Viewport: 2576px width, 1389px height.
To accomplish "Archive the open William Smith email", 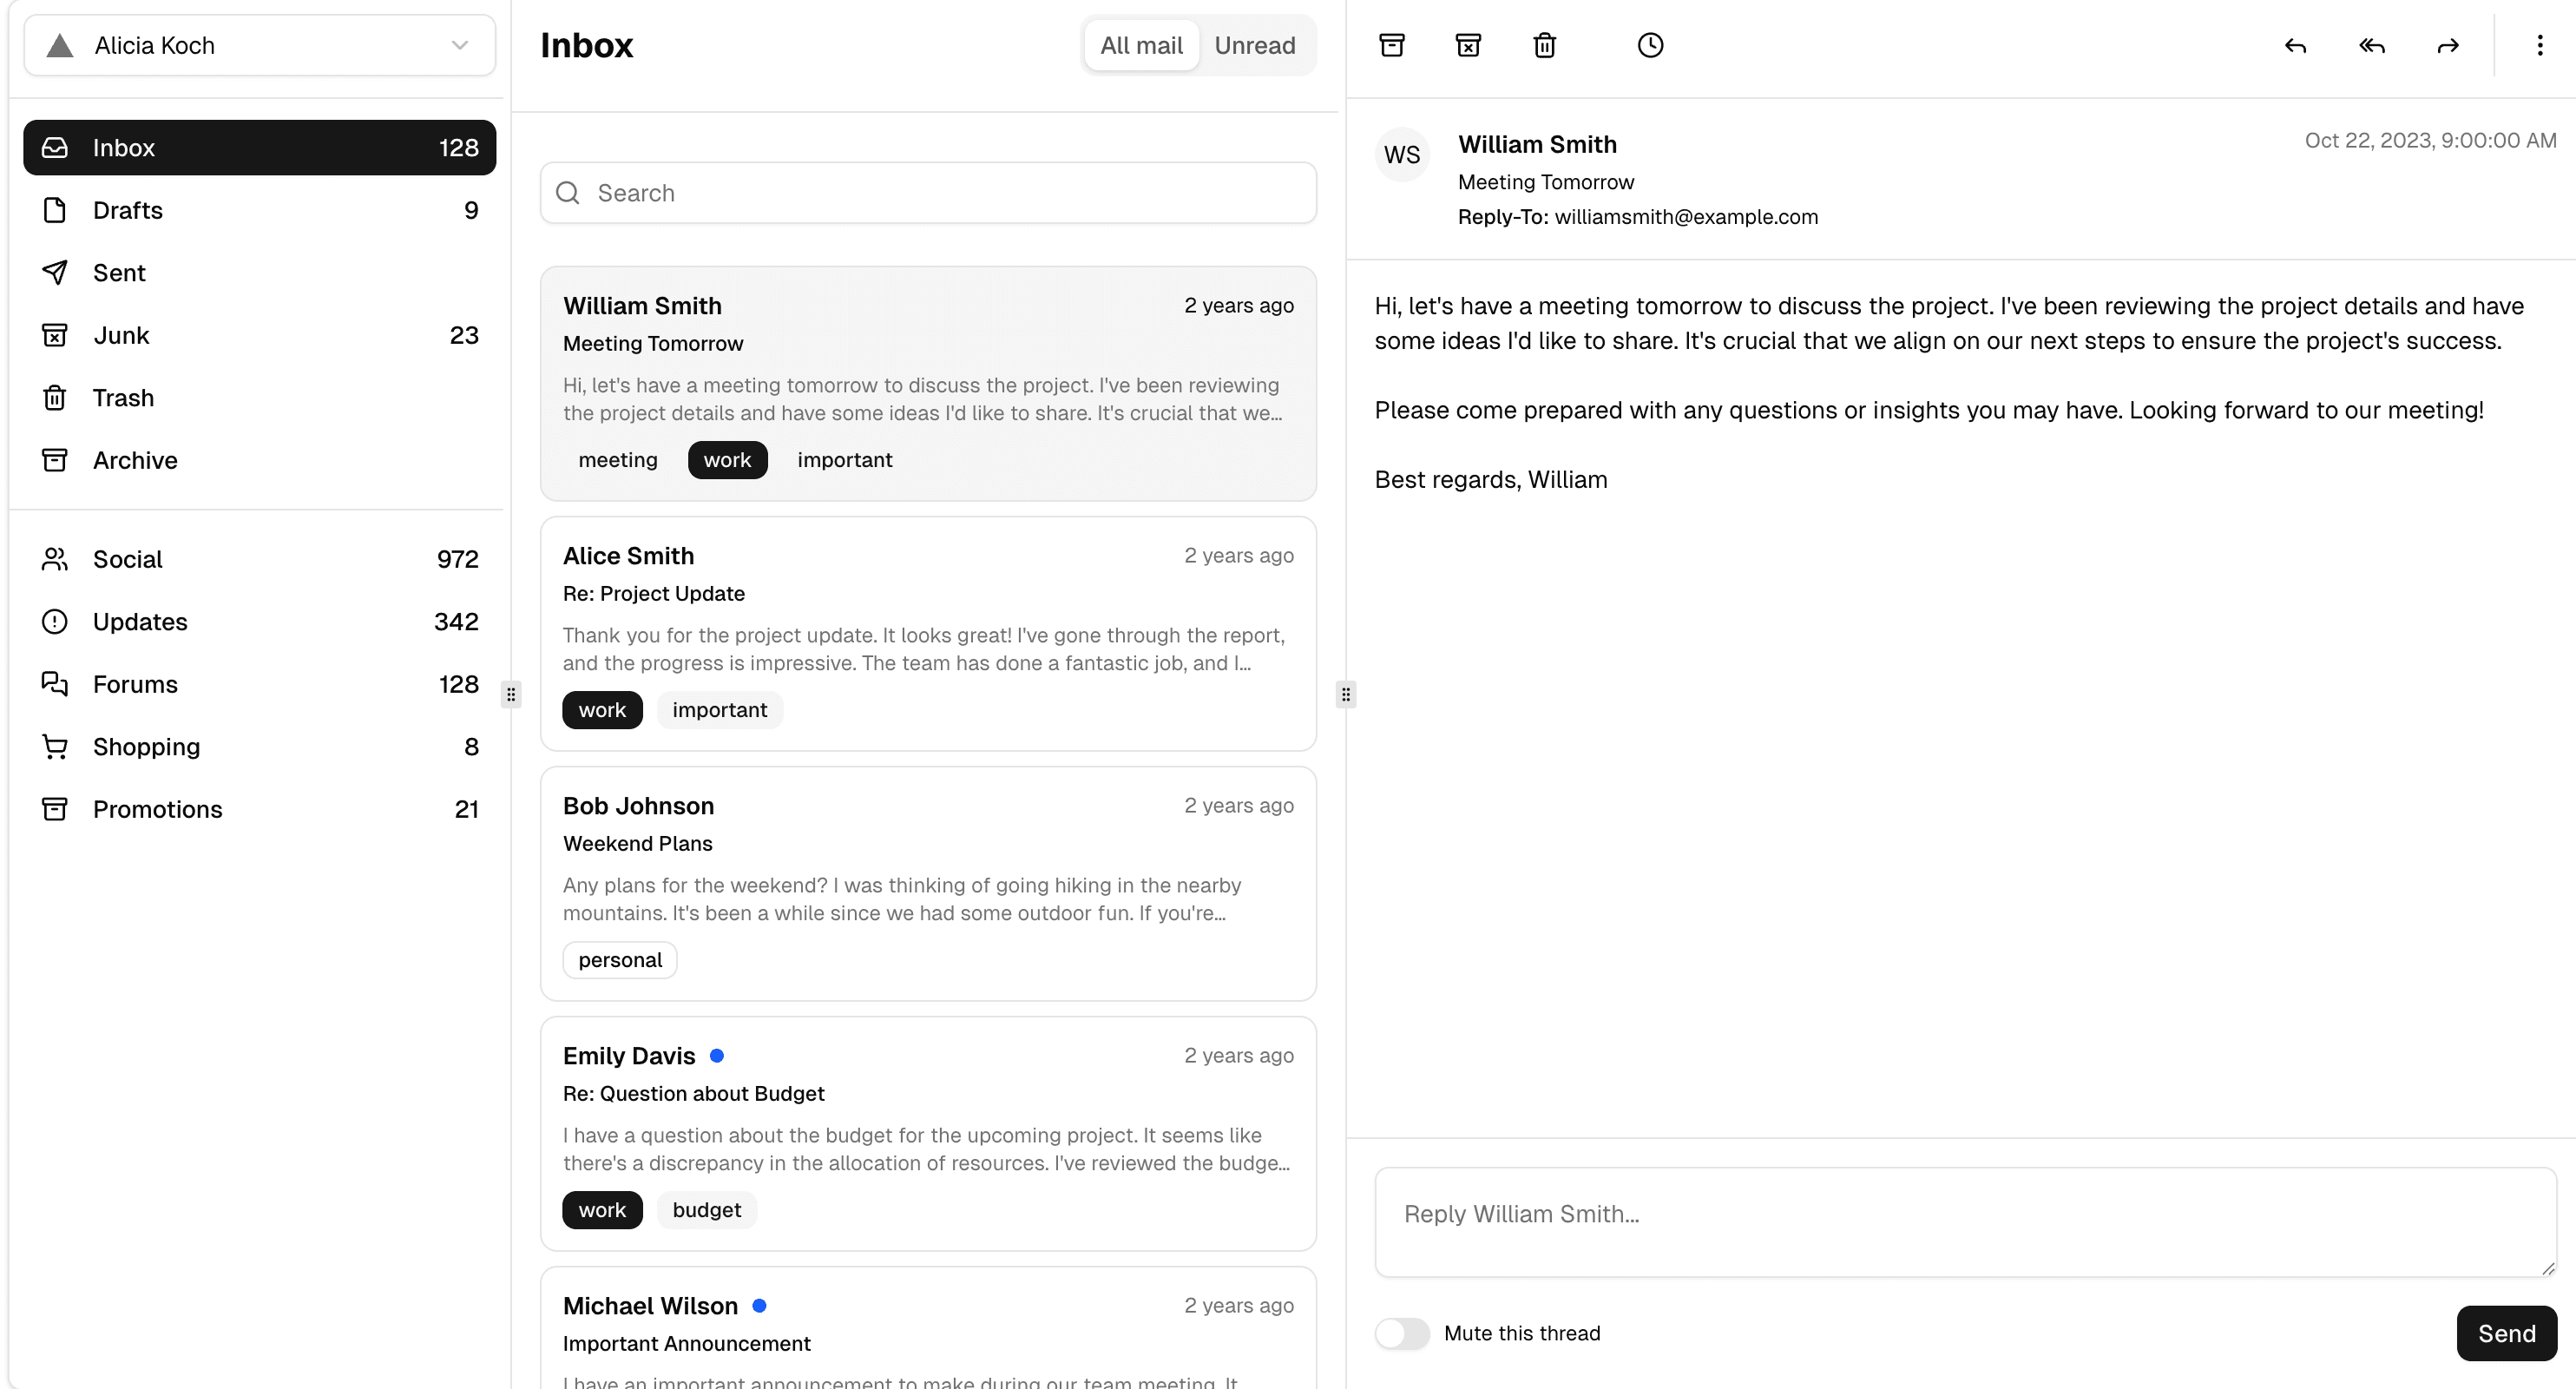I will click(x=1393, y=45).
